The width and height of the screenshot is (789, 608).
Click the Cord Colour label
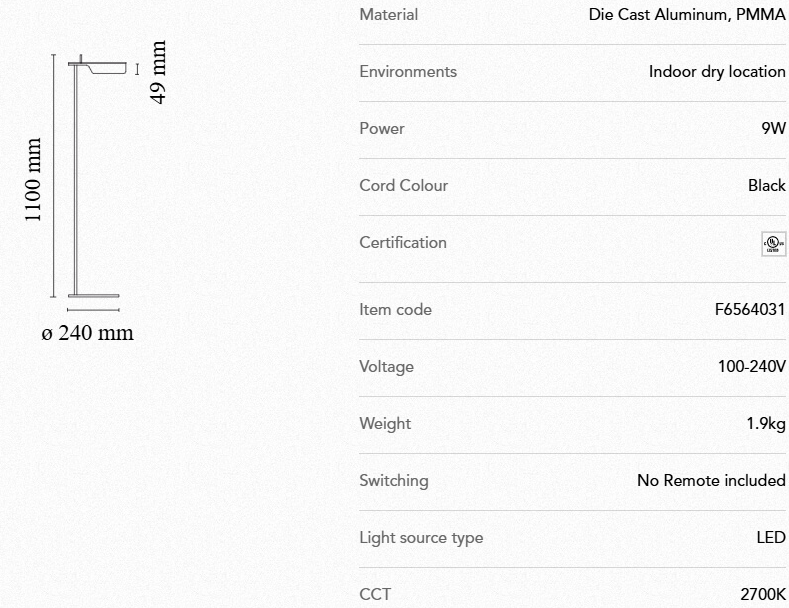[x=403, y=186]
